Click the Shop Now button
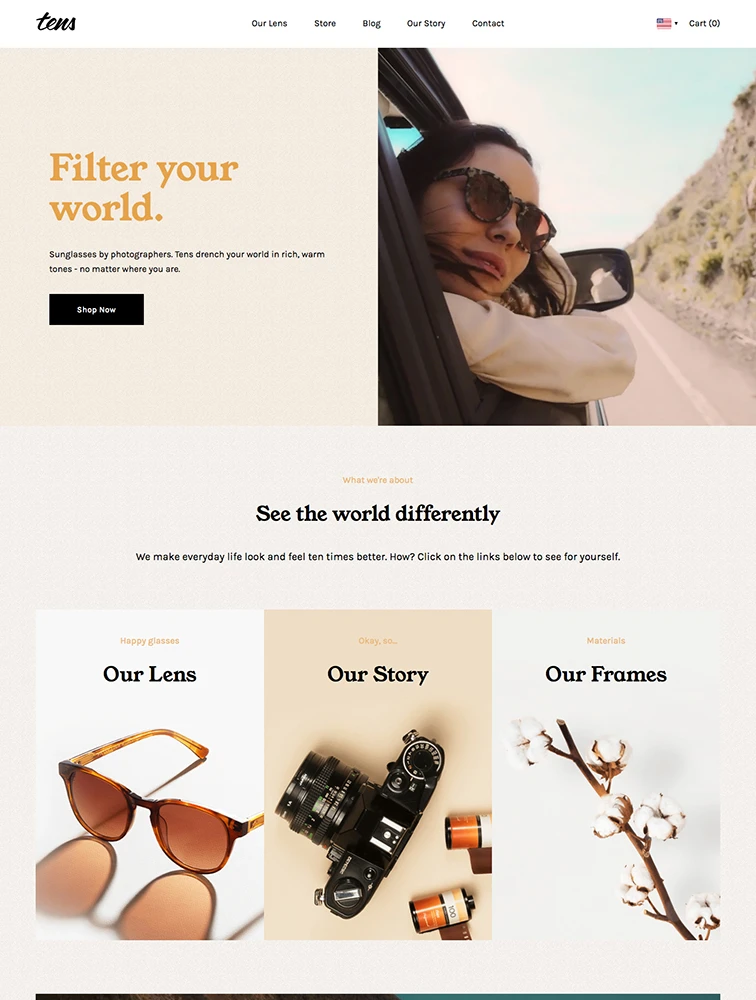 (96, 309)
